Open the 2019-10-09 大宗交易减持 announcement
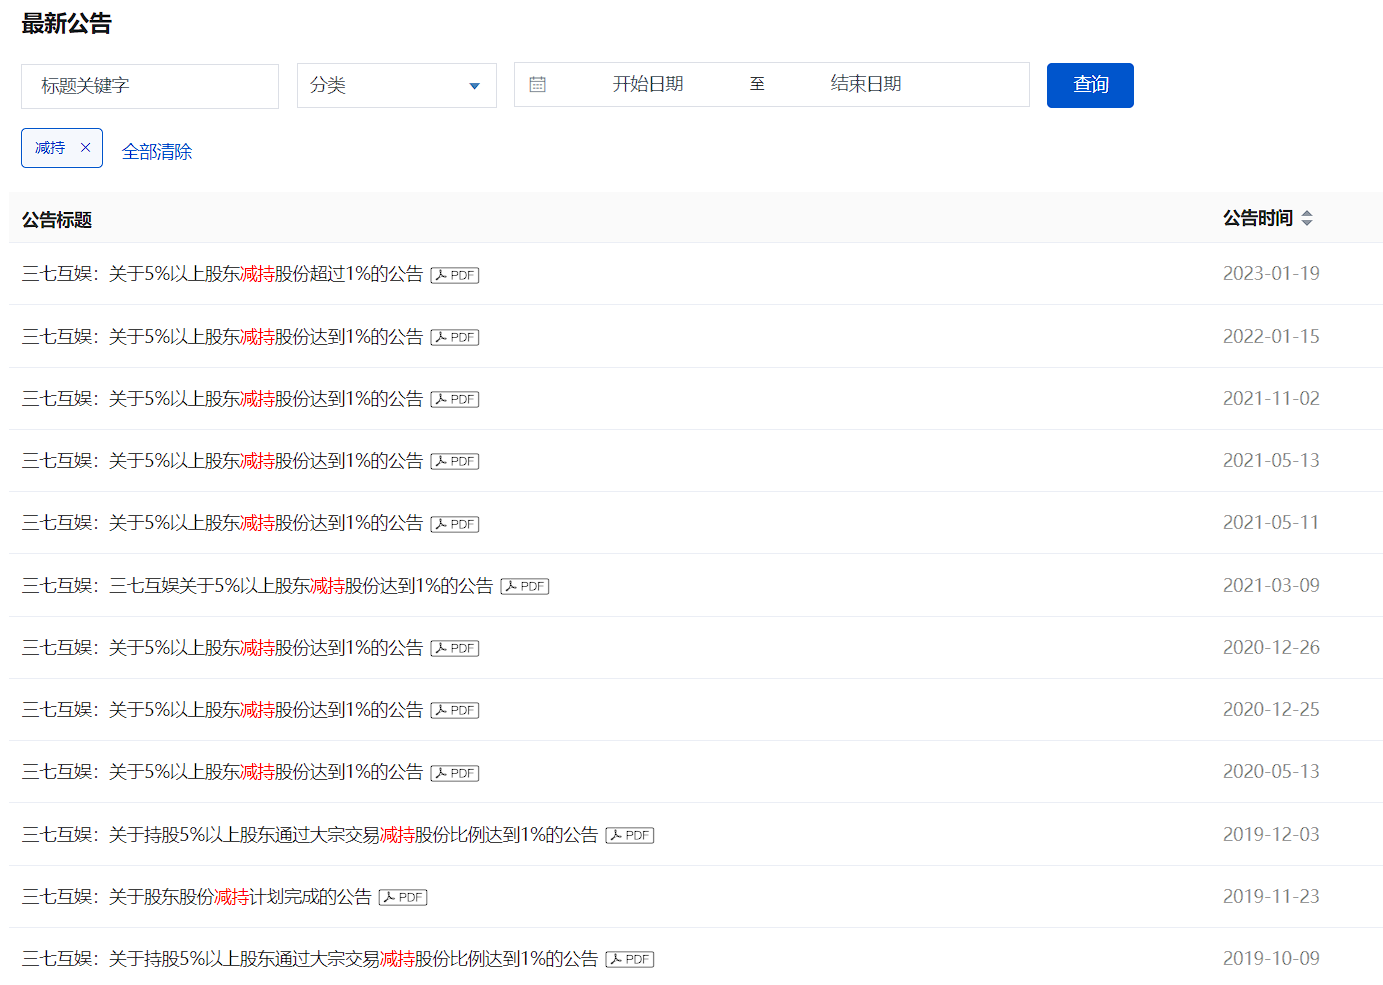Screen dimensions: 1383x985 pos(310,959)
